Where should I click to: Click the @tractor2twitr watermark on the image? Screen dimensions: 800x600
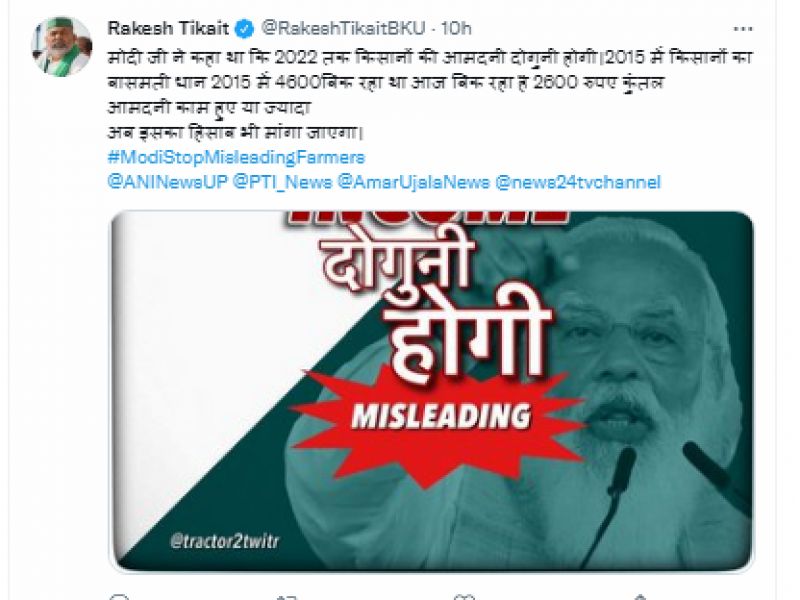coord(224,541)
